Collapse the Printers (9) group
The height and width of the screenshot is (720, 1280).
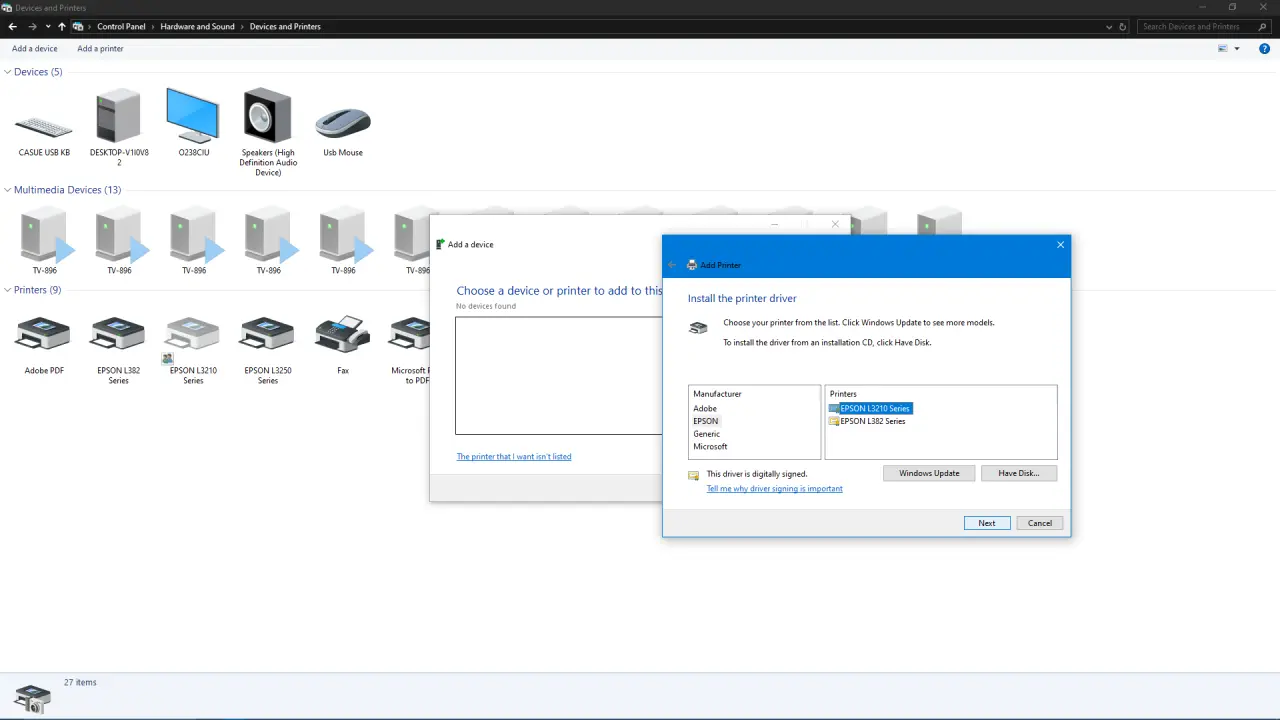point(8,290)
